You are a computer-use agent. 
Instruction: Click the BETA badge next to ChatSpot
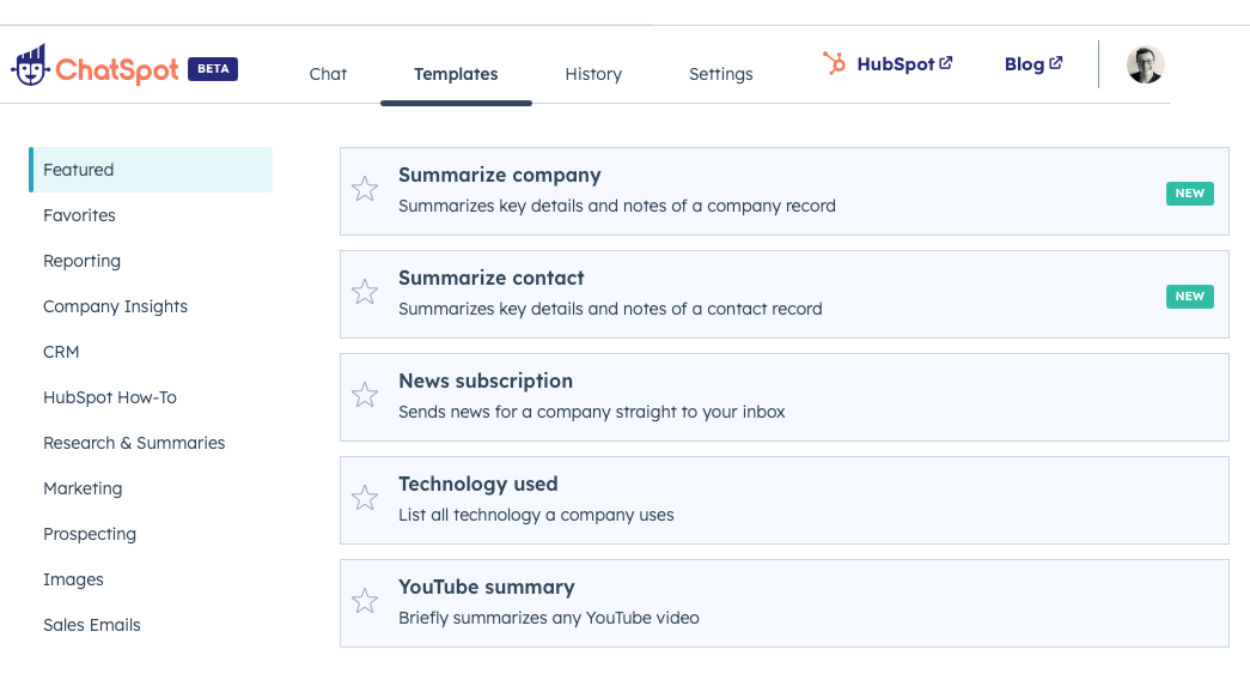[212, 69]
